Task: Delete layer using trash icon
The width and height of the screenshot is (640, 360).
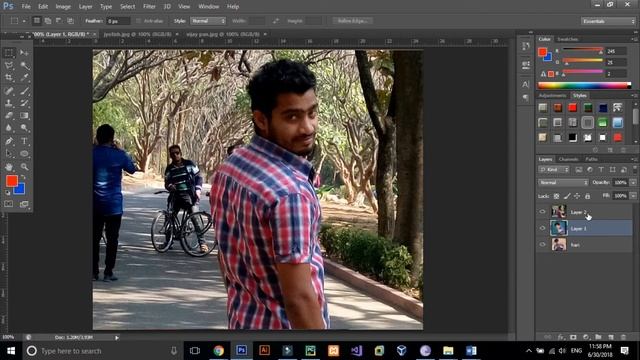Action: (x=623, y=337)
